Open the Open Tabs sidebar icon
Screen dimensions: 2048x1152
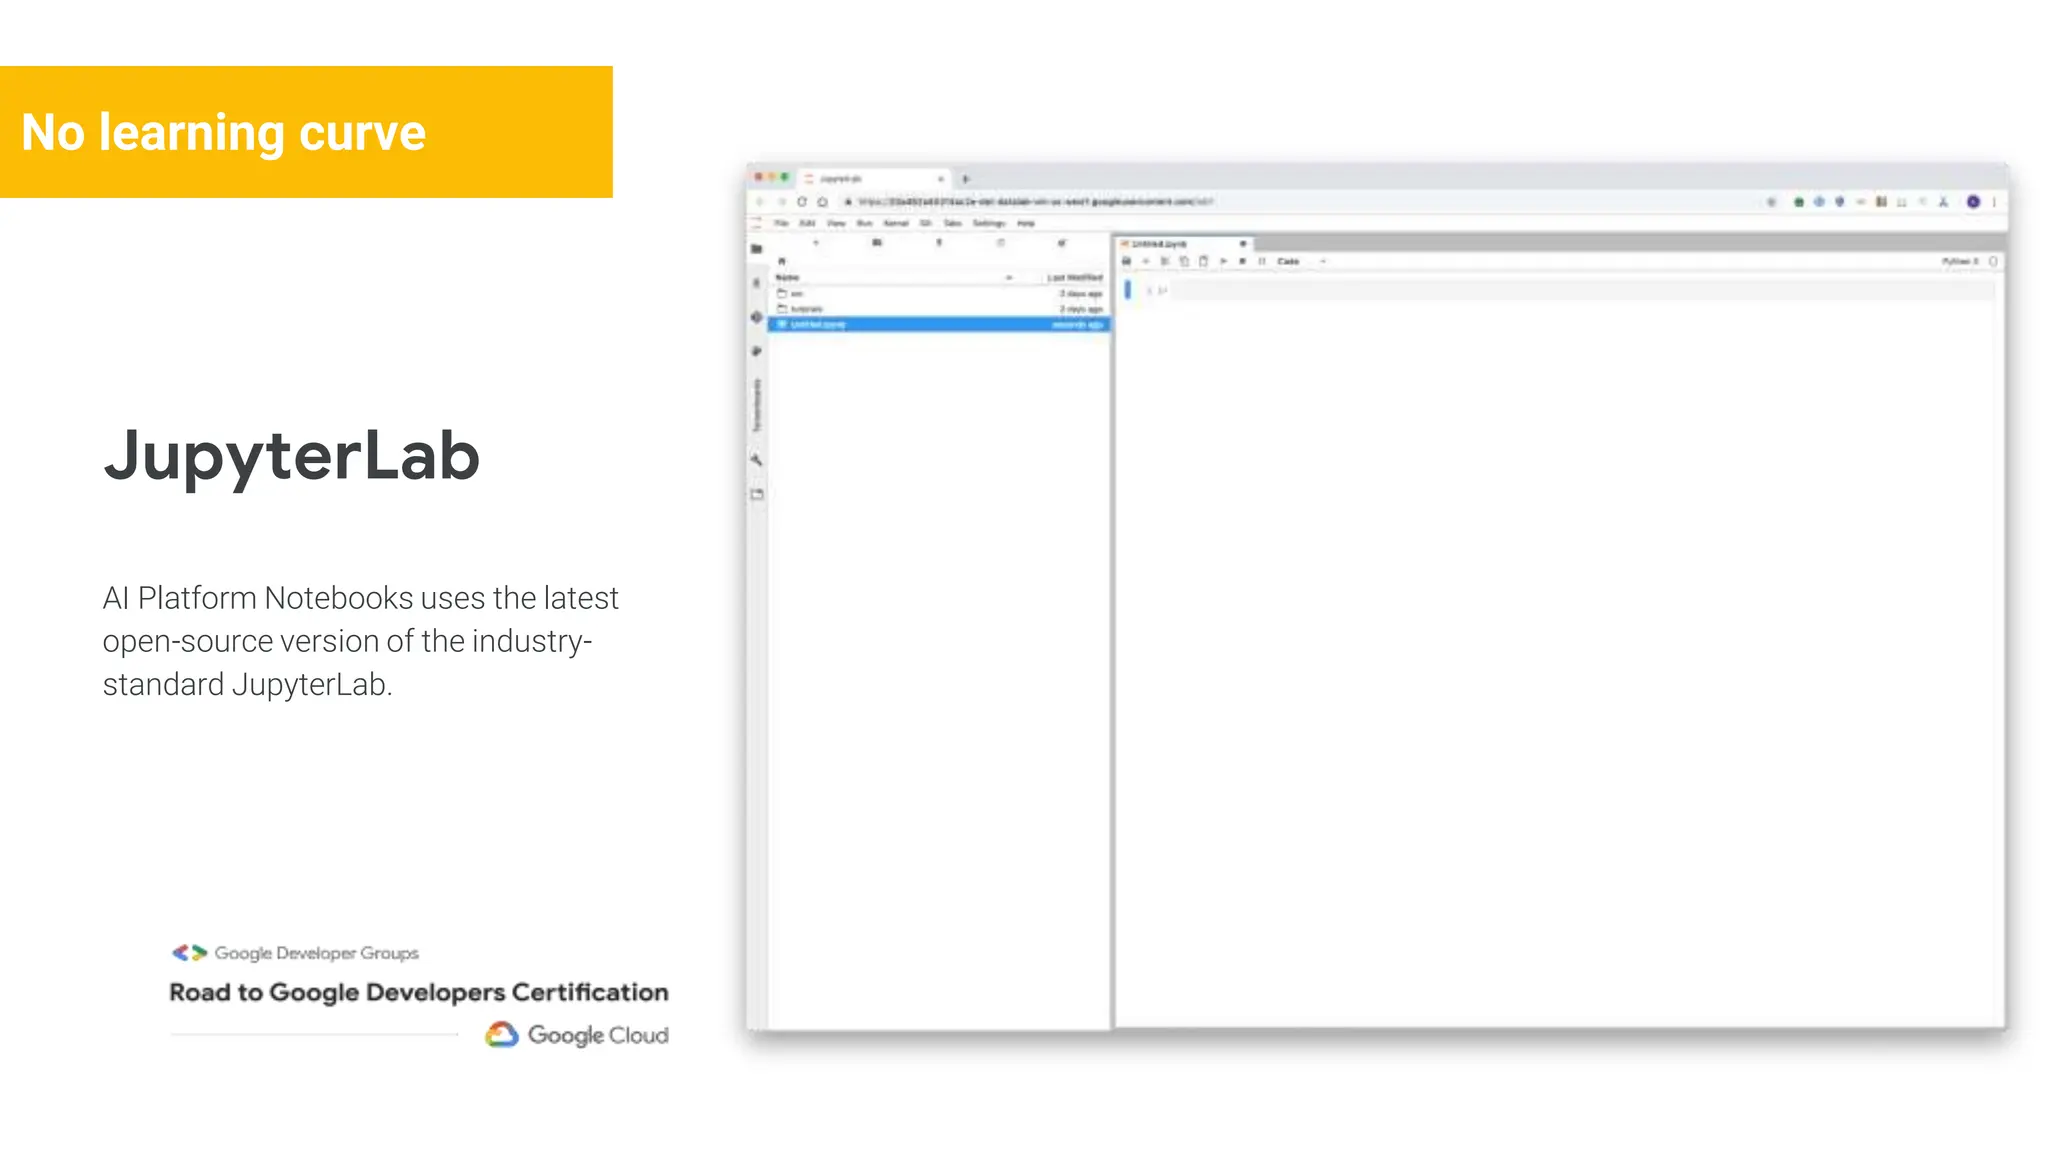point(757,494)
